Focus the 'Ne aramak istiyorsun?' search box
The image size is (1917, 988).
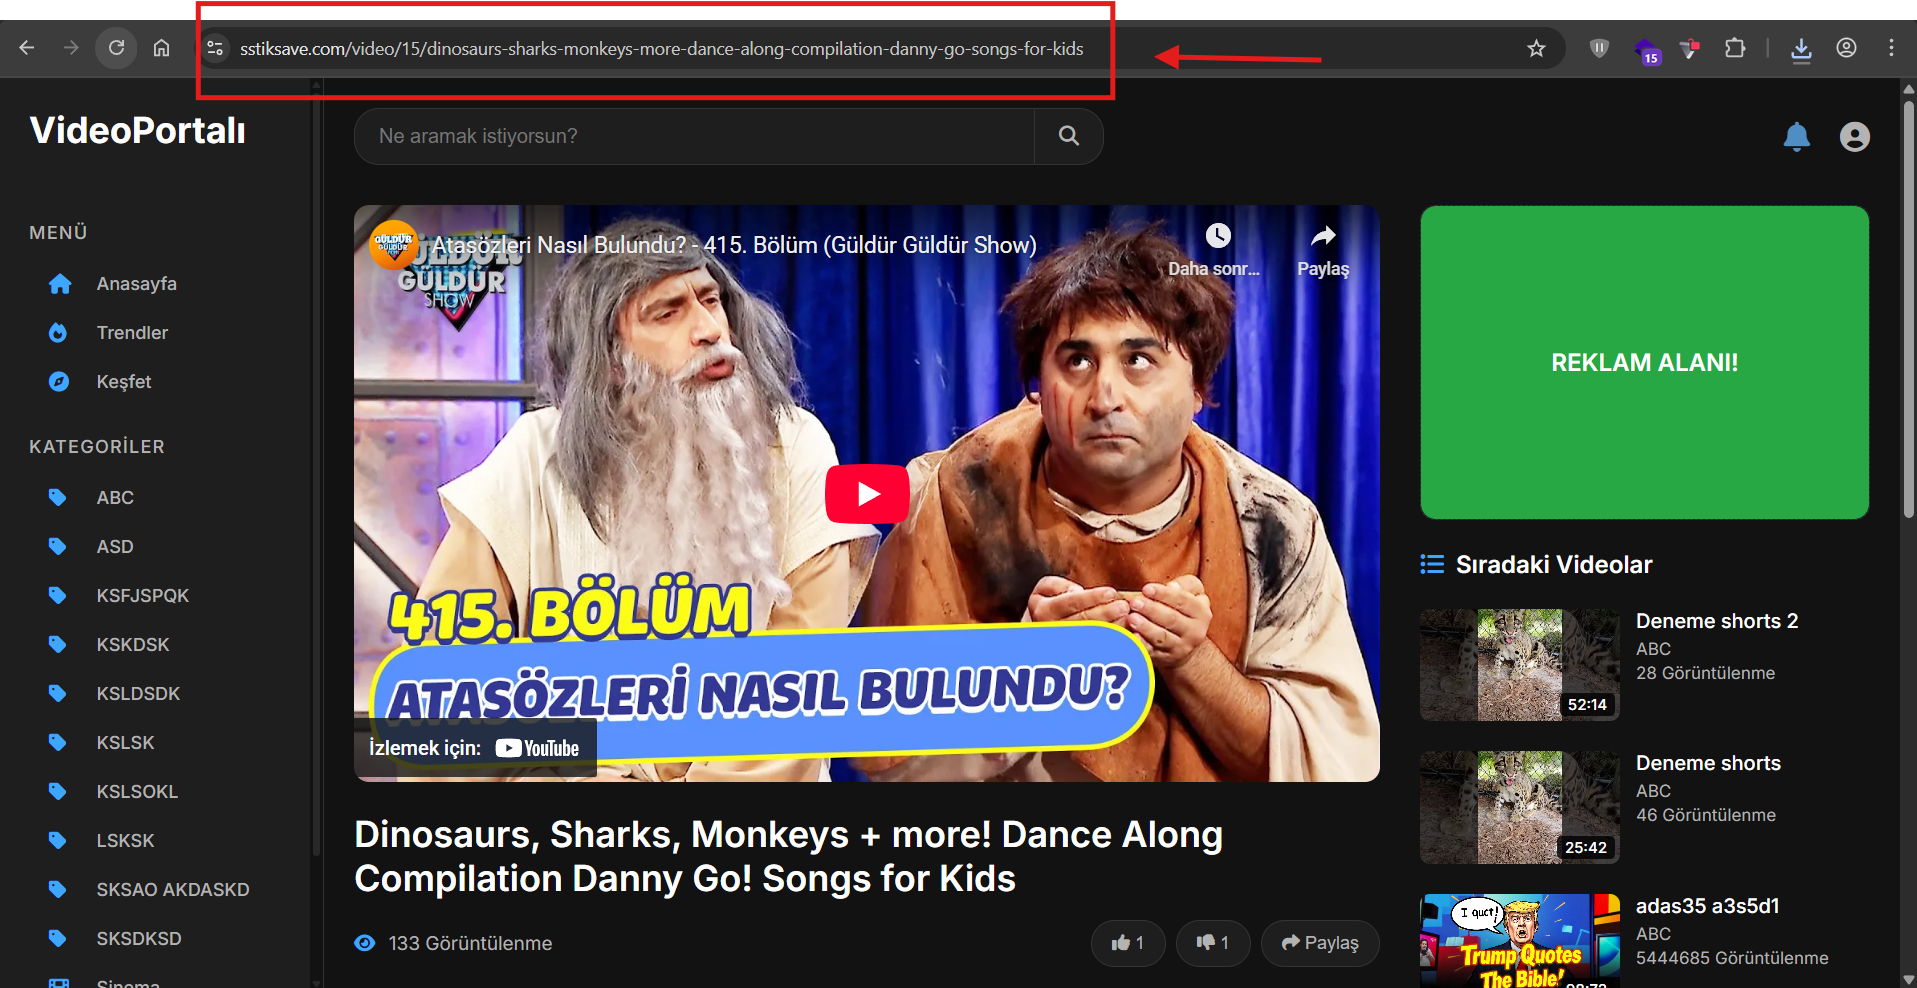pyautogui.click(x=694, y=136)
